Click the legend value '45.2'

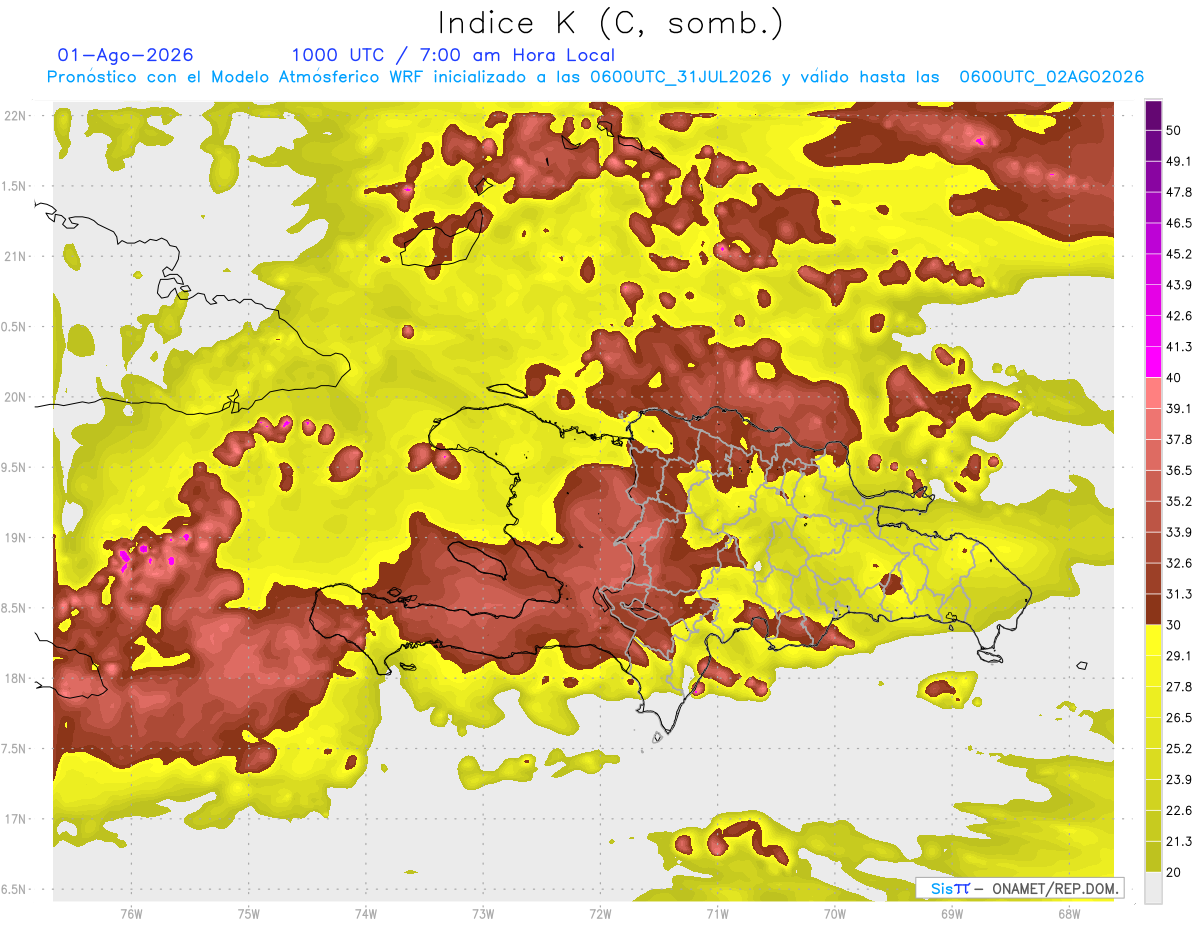click(x=1178, y=254)
